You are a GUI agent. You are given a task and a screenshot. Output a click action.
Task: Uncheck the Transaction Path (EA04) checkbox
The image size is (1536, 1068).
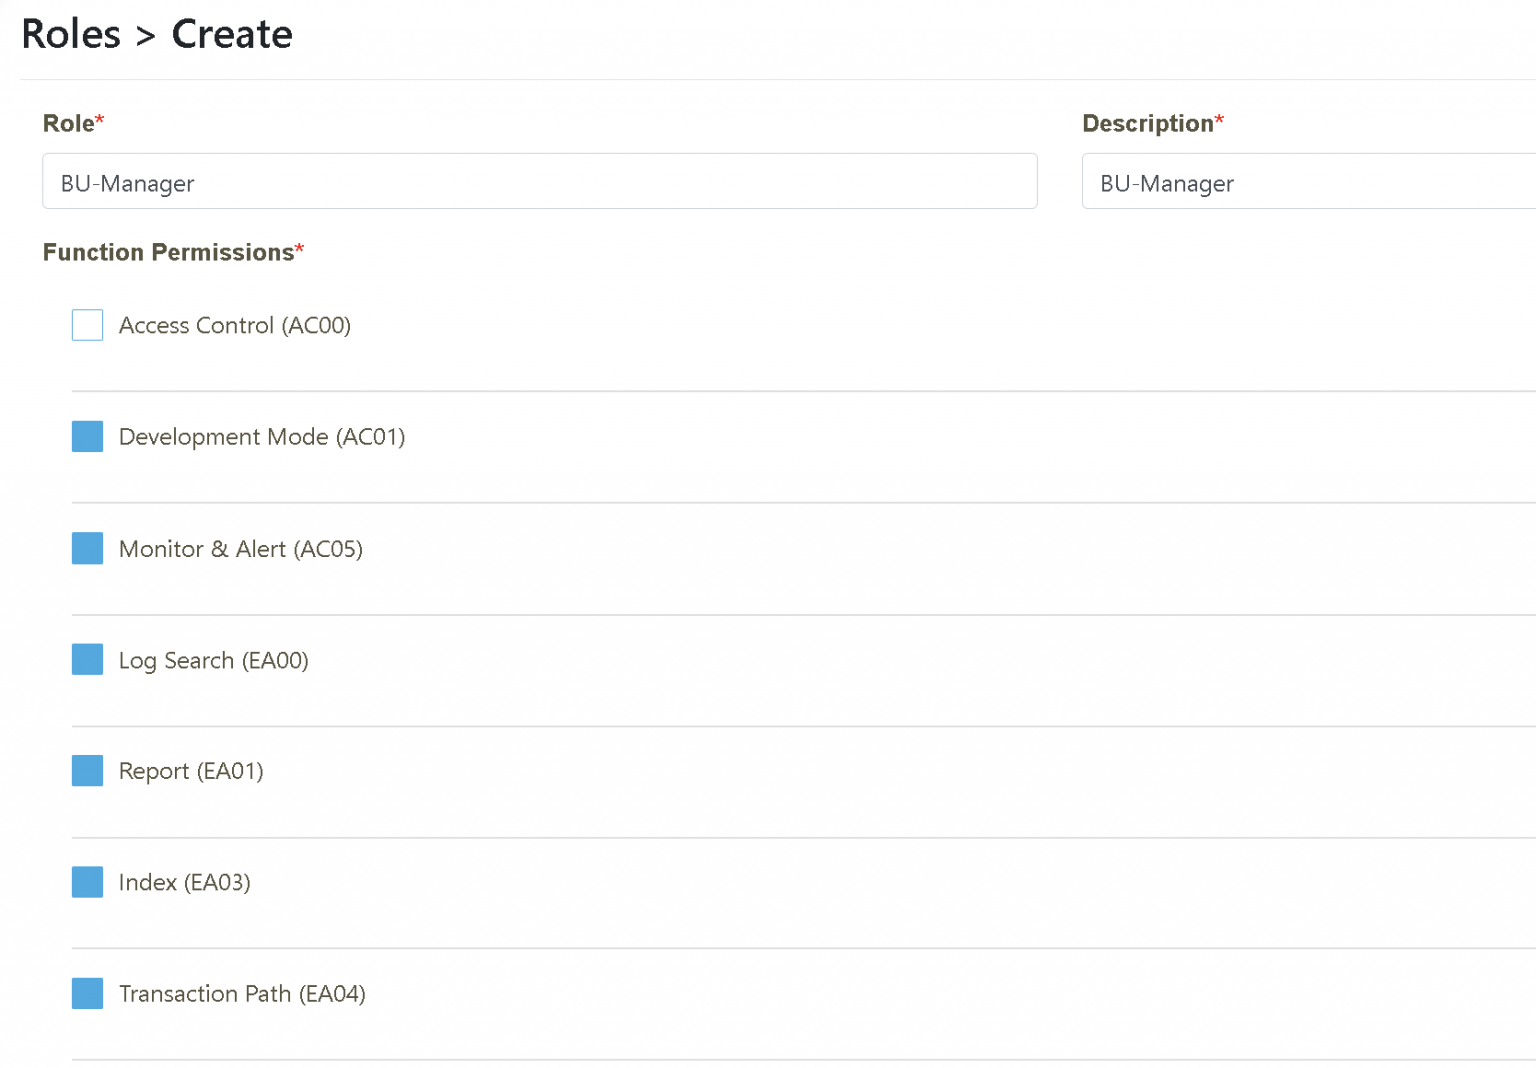(87, 994)
